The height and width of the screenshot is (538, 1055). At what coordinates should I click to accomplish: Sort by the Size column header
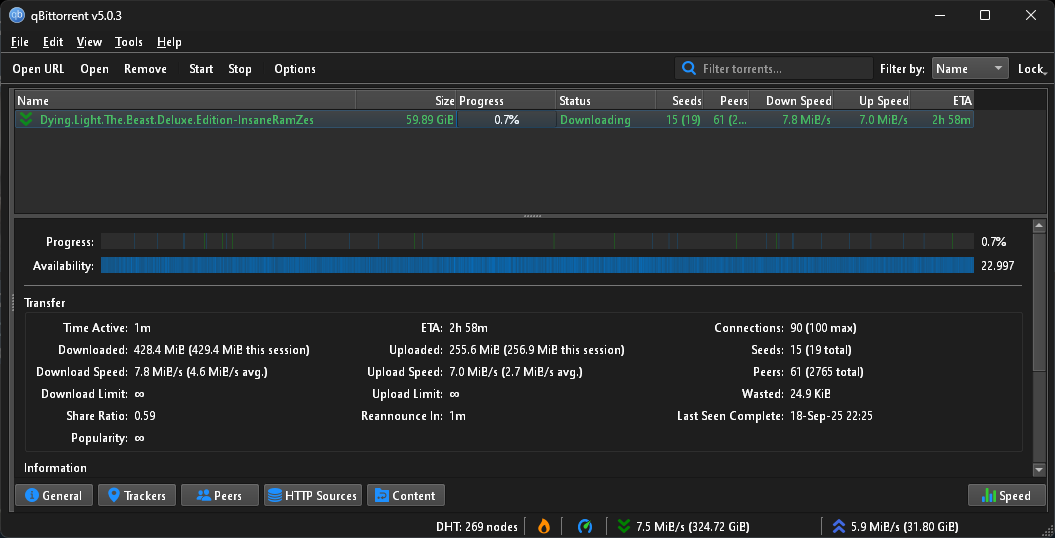coord(406,101)
